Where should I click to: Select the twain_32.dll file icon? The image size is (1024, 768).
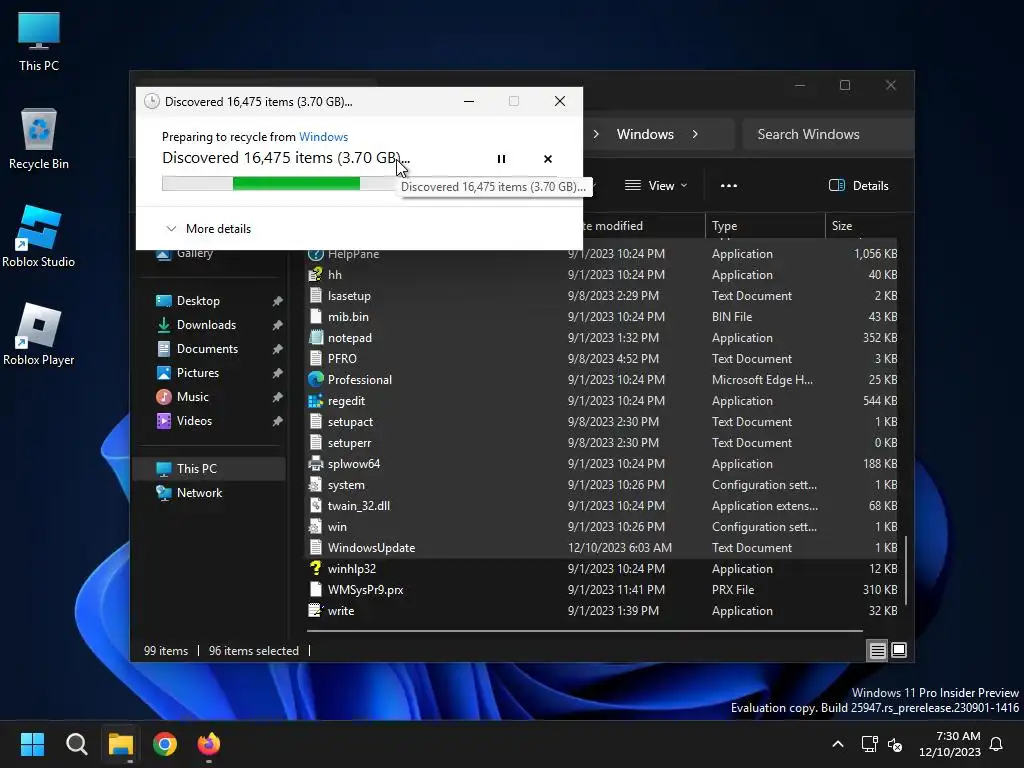[315, 505]
